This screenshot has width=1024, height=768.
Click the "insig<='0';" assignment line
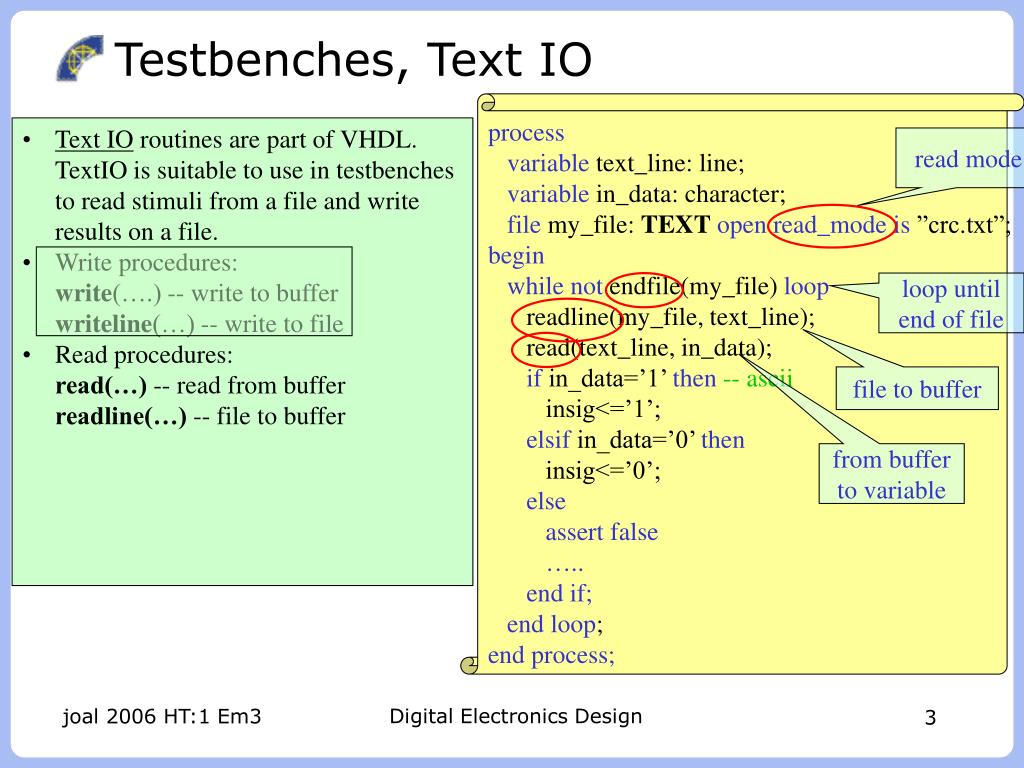point(603,471)
